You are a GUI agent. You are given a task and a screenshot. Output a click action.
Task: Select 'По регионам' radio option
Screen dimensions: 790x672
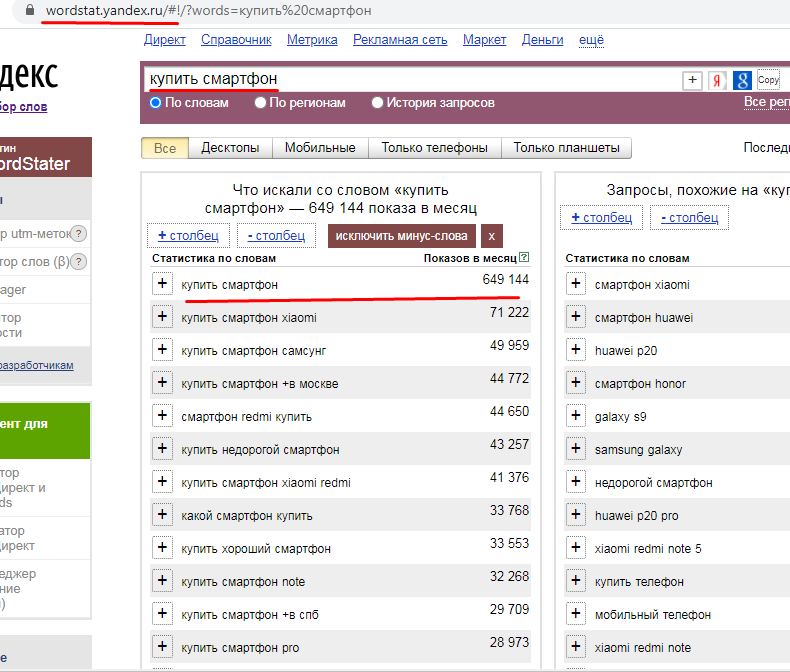pos(260,103)
